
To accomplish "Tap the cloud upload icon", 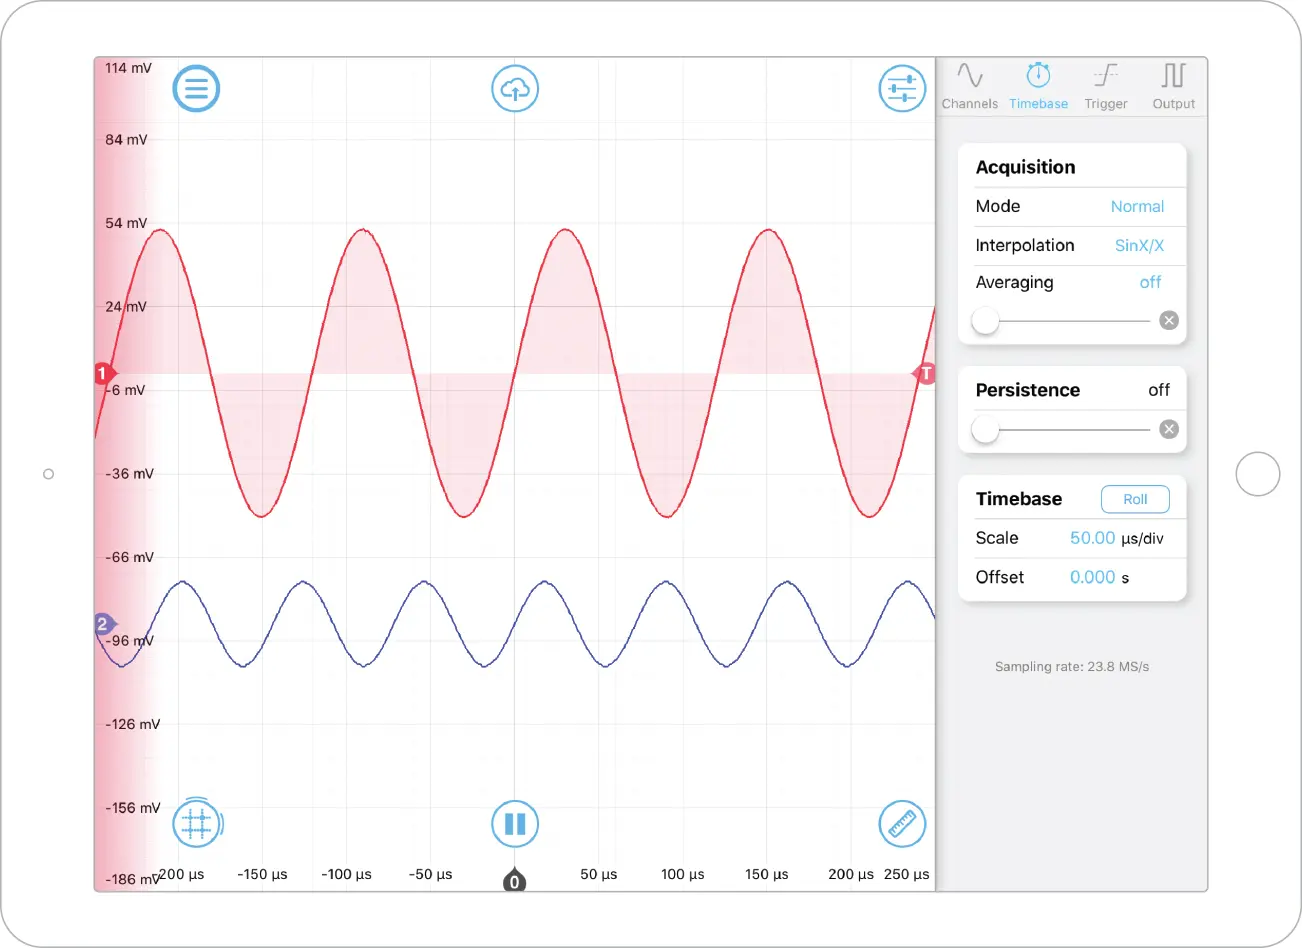I will 515,89.
